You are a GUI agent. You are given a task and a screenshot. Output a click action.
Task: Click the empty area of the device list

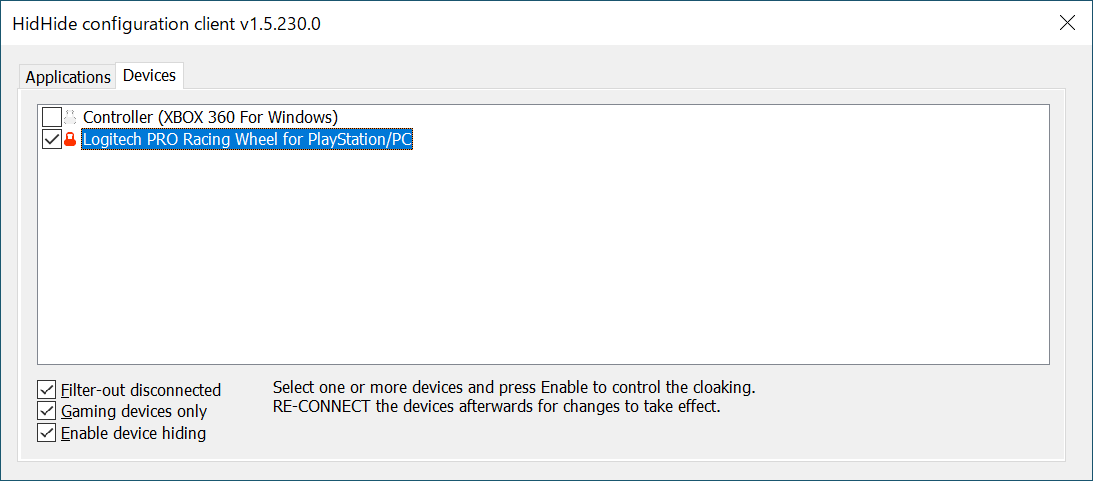(x=543, y=258)
